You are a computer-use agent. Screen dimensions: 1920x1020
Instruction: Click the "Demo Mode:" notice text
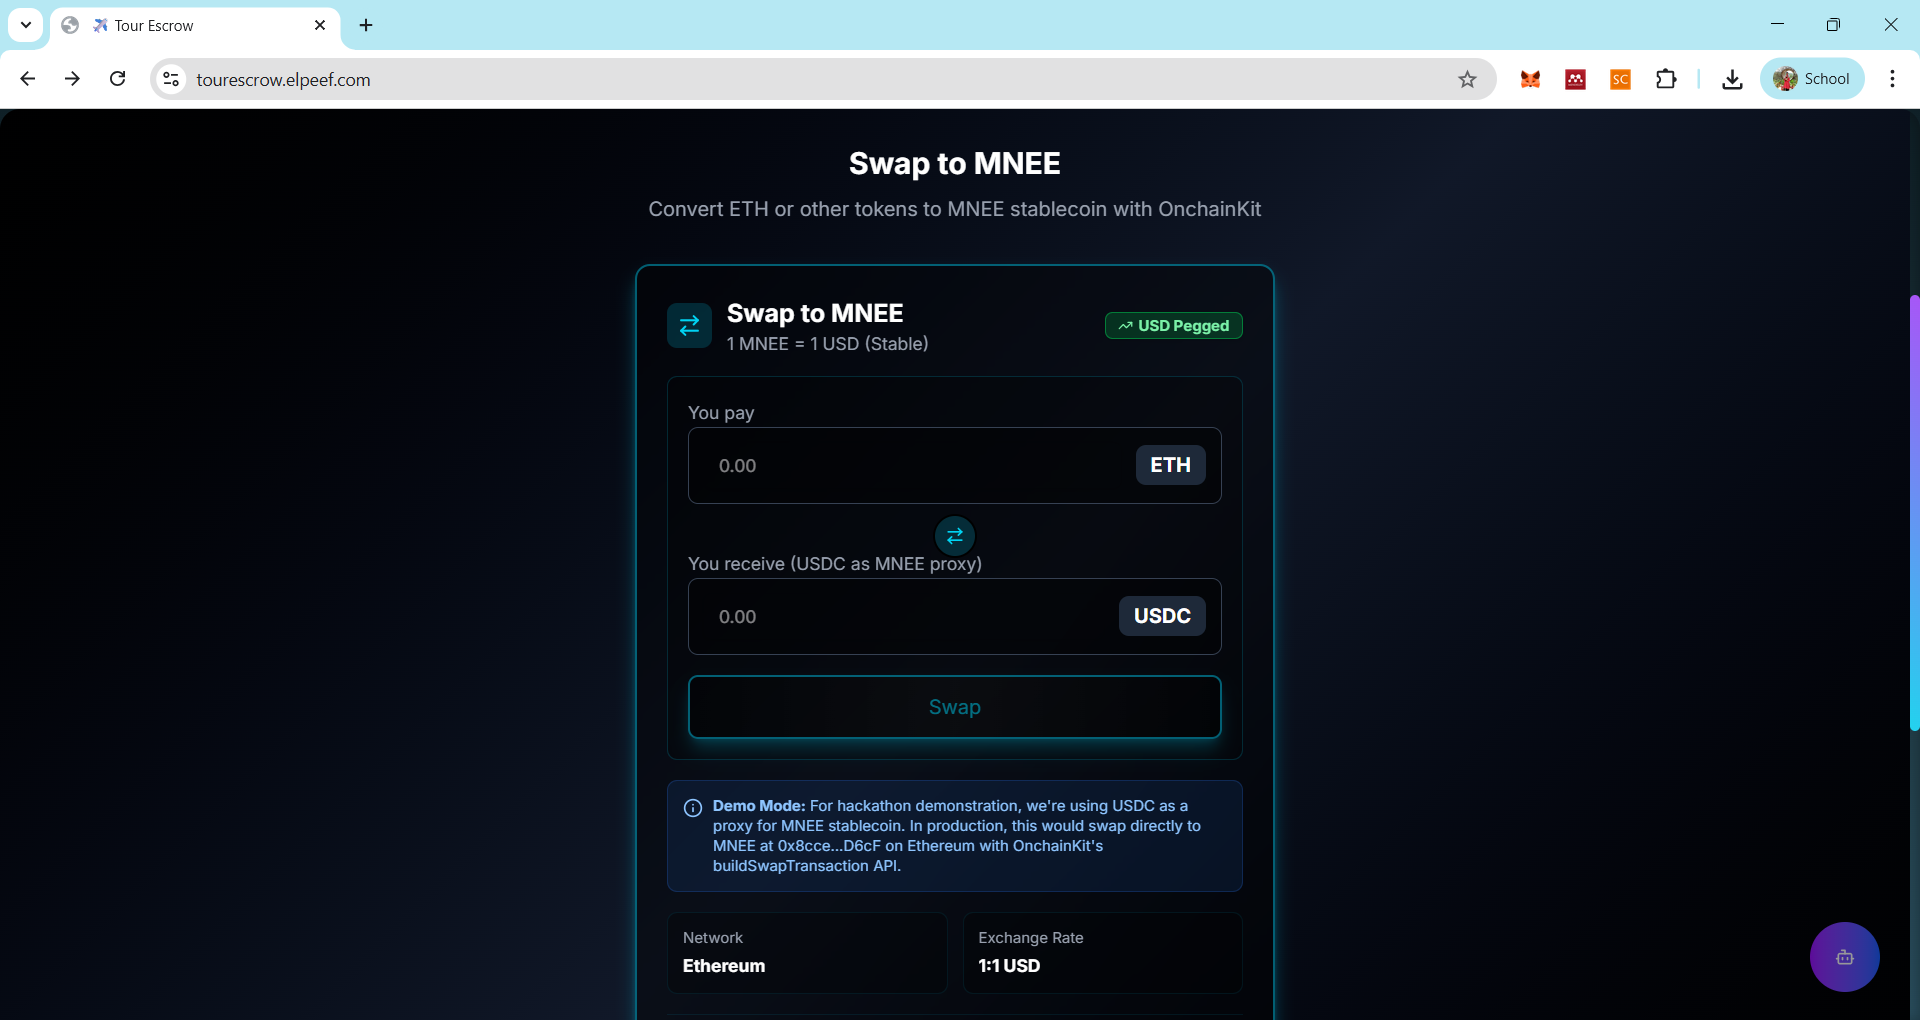pyautogui.click(x=759, y=806)
